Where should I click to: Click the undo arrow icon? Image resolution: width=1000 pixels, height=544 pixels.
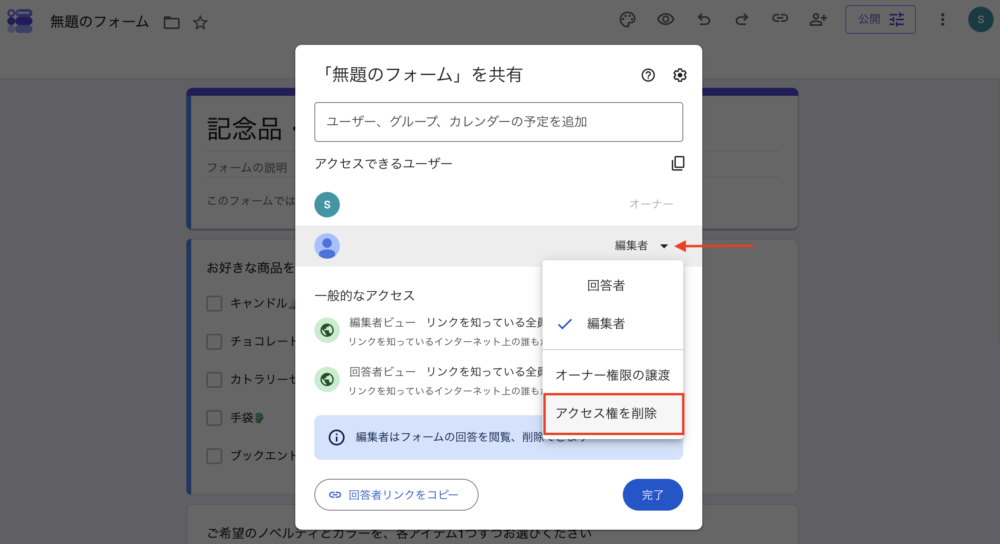pos(703,20)
